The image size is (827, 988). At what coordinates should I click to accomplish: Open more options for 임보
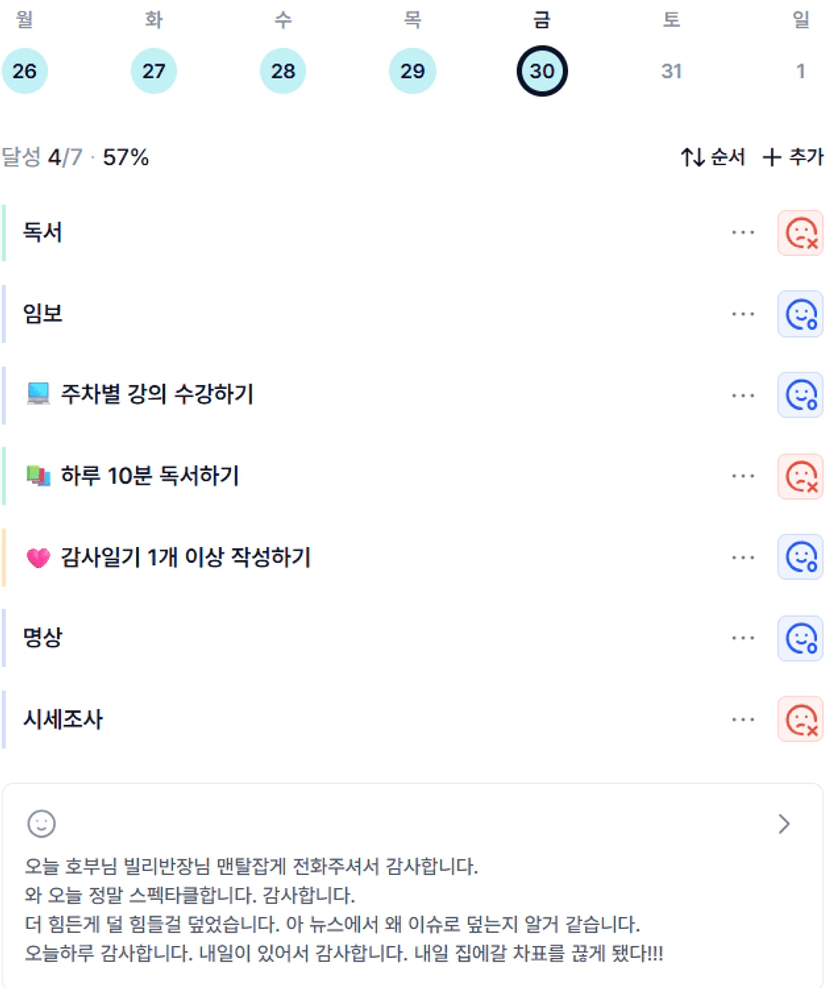(742, 314)
